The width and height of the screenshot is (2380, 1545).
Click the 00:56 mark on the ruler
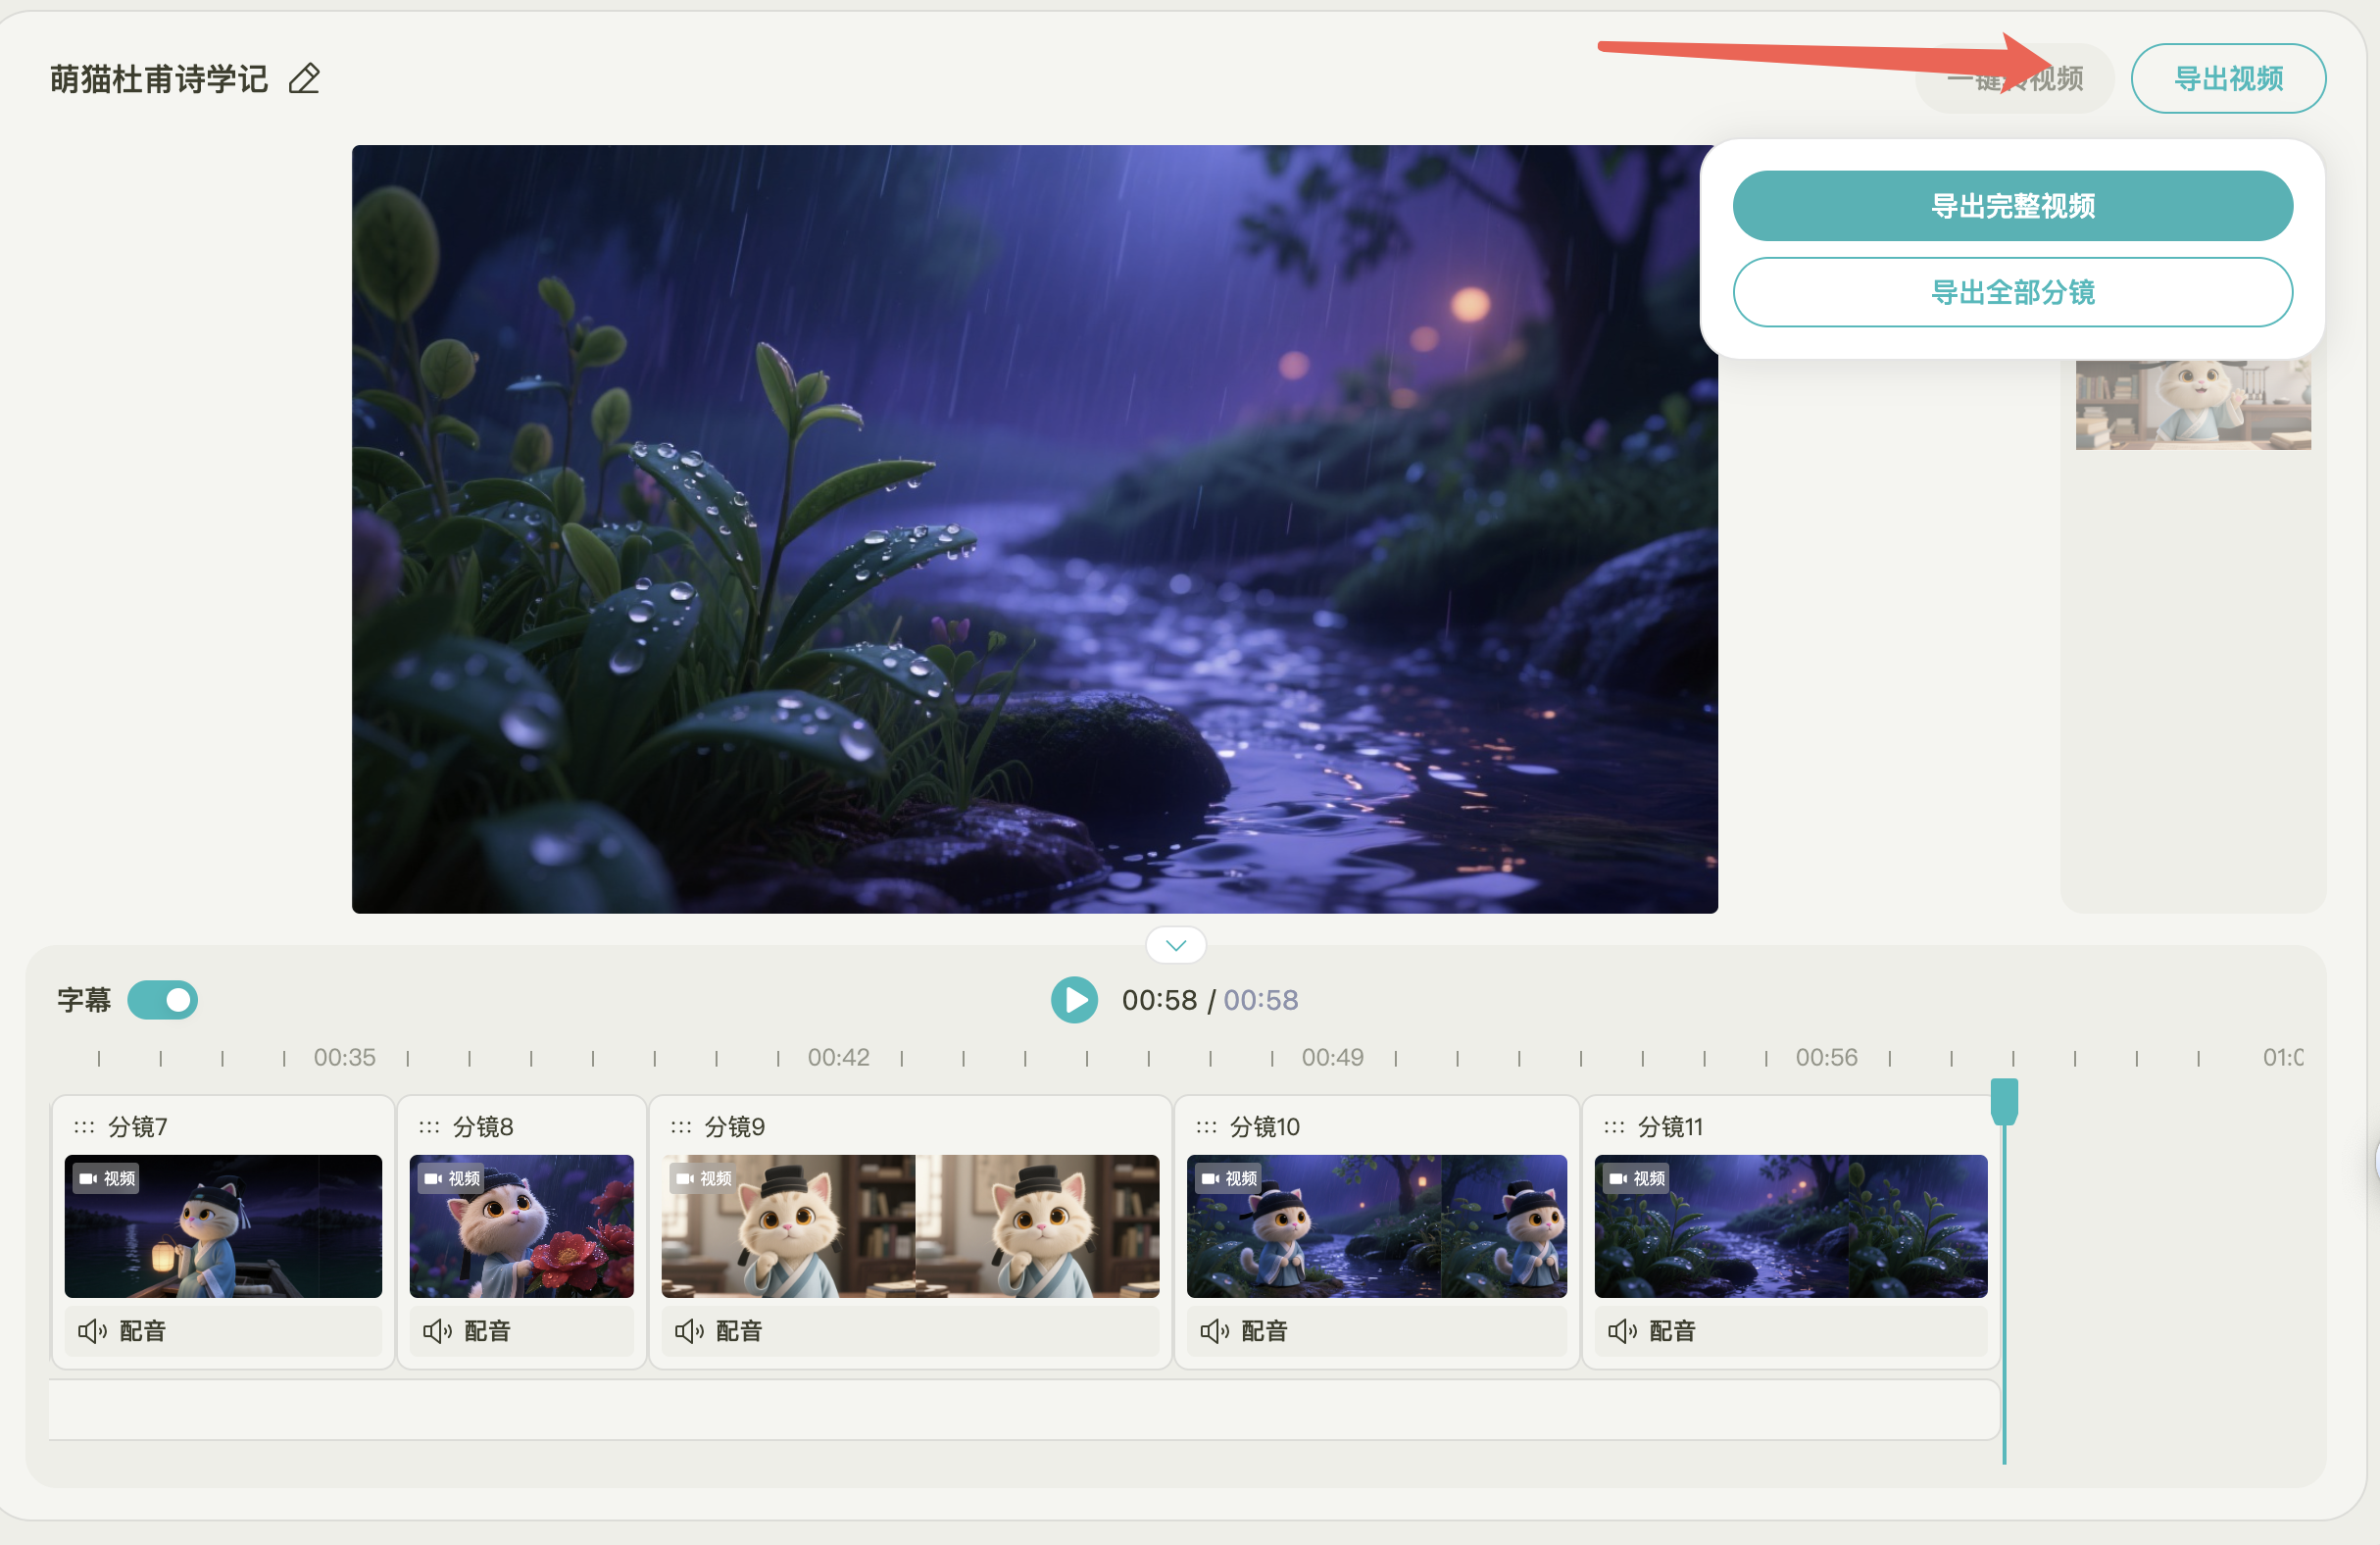[x=1827, y=1057]
